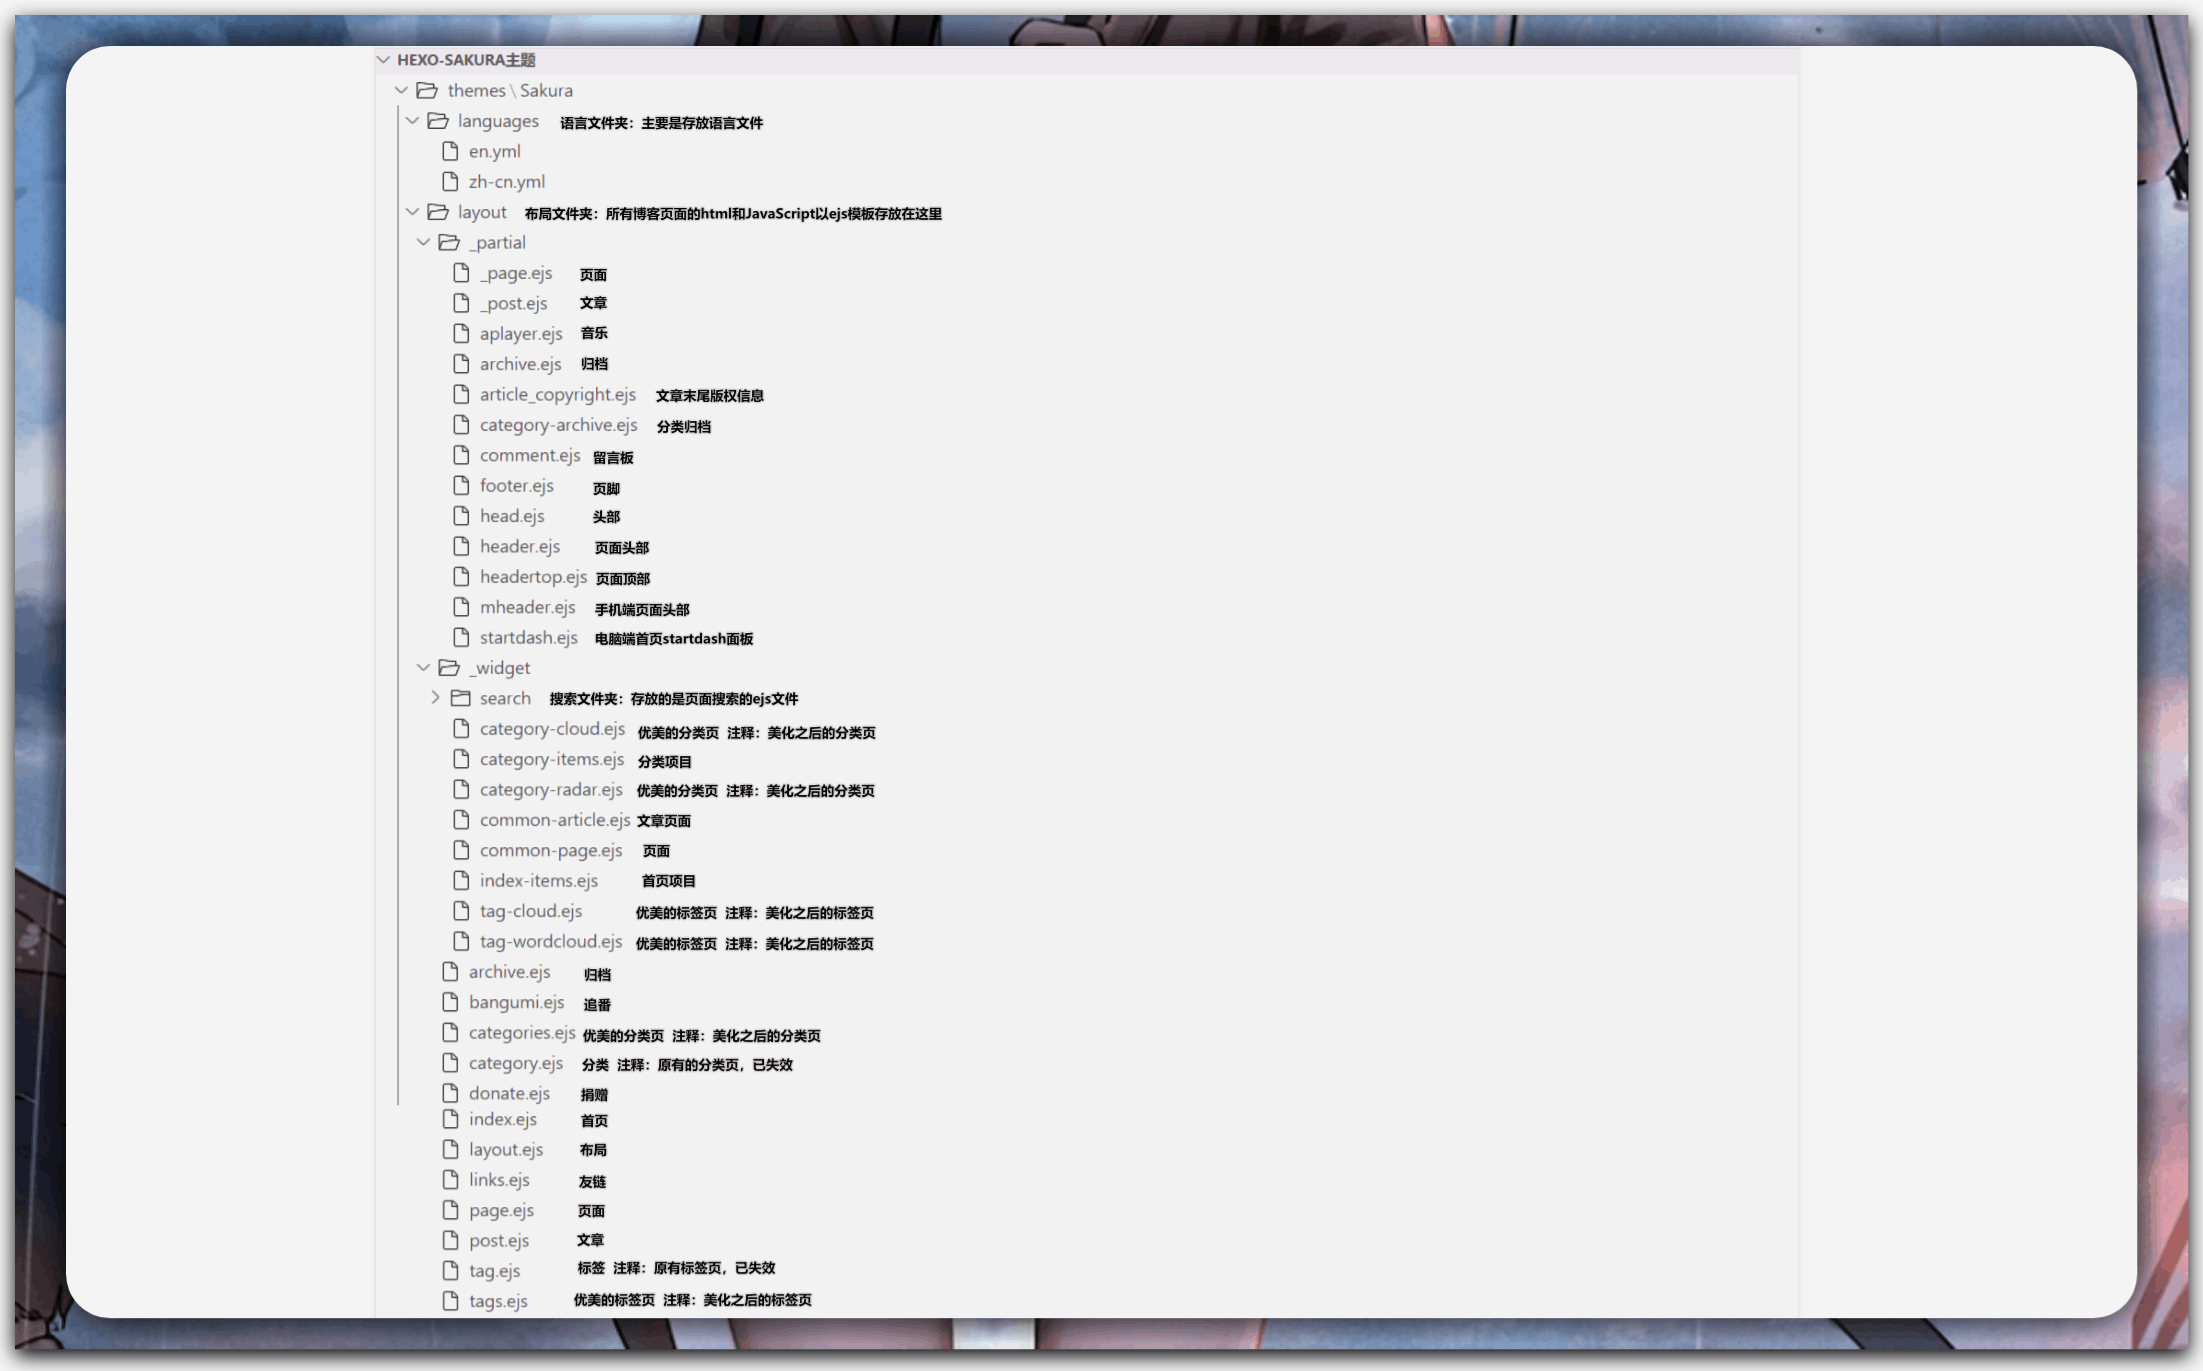Open category-items.ejs file name
Image resolution: width=2203 pixels, height=1371 pixels.
(552, 759)
